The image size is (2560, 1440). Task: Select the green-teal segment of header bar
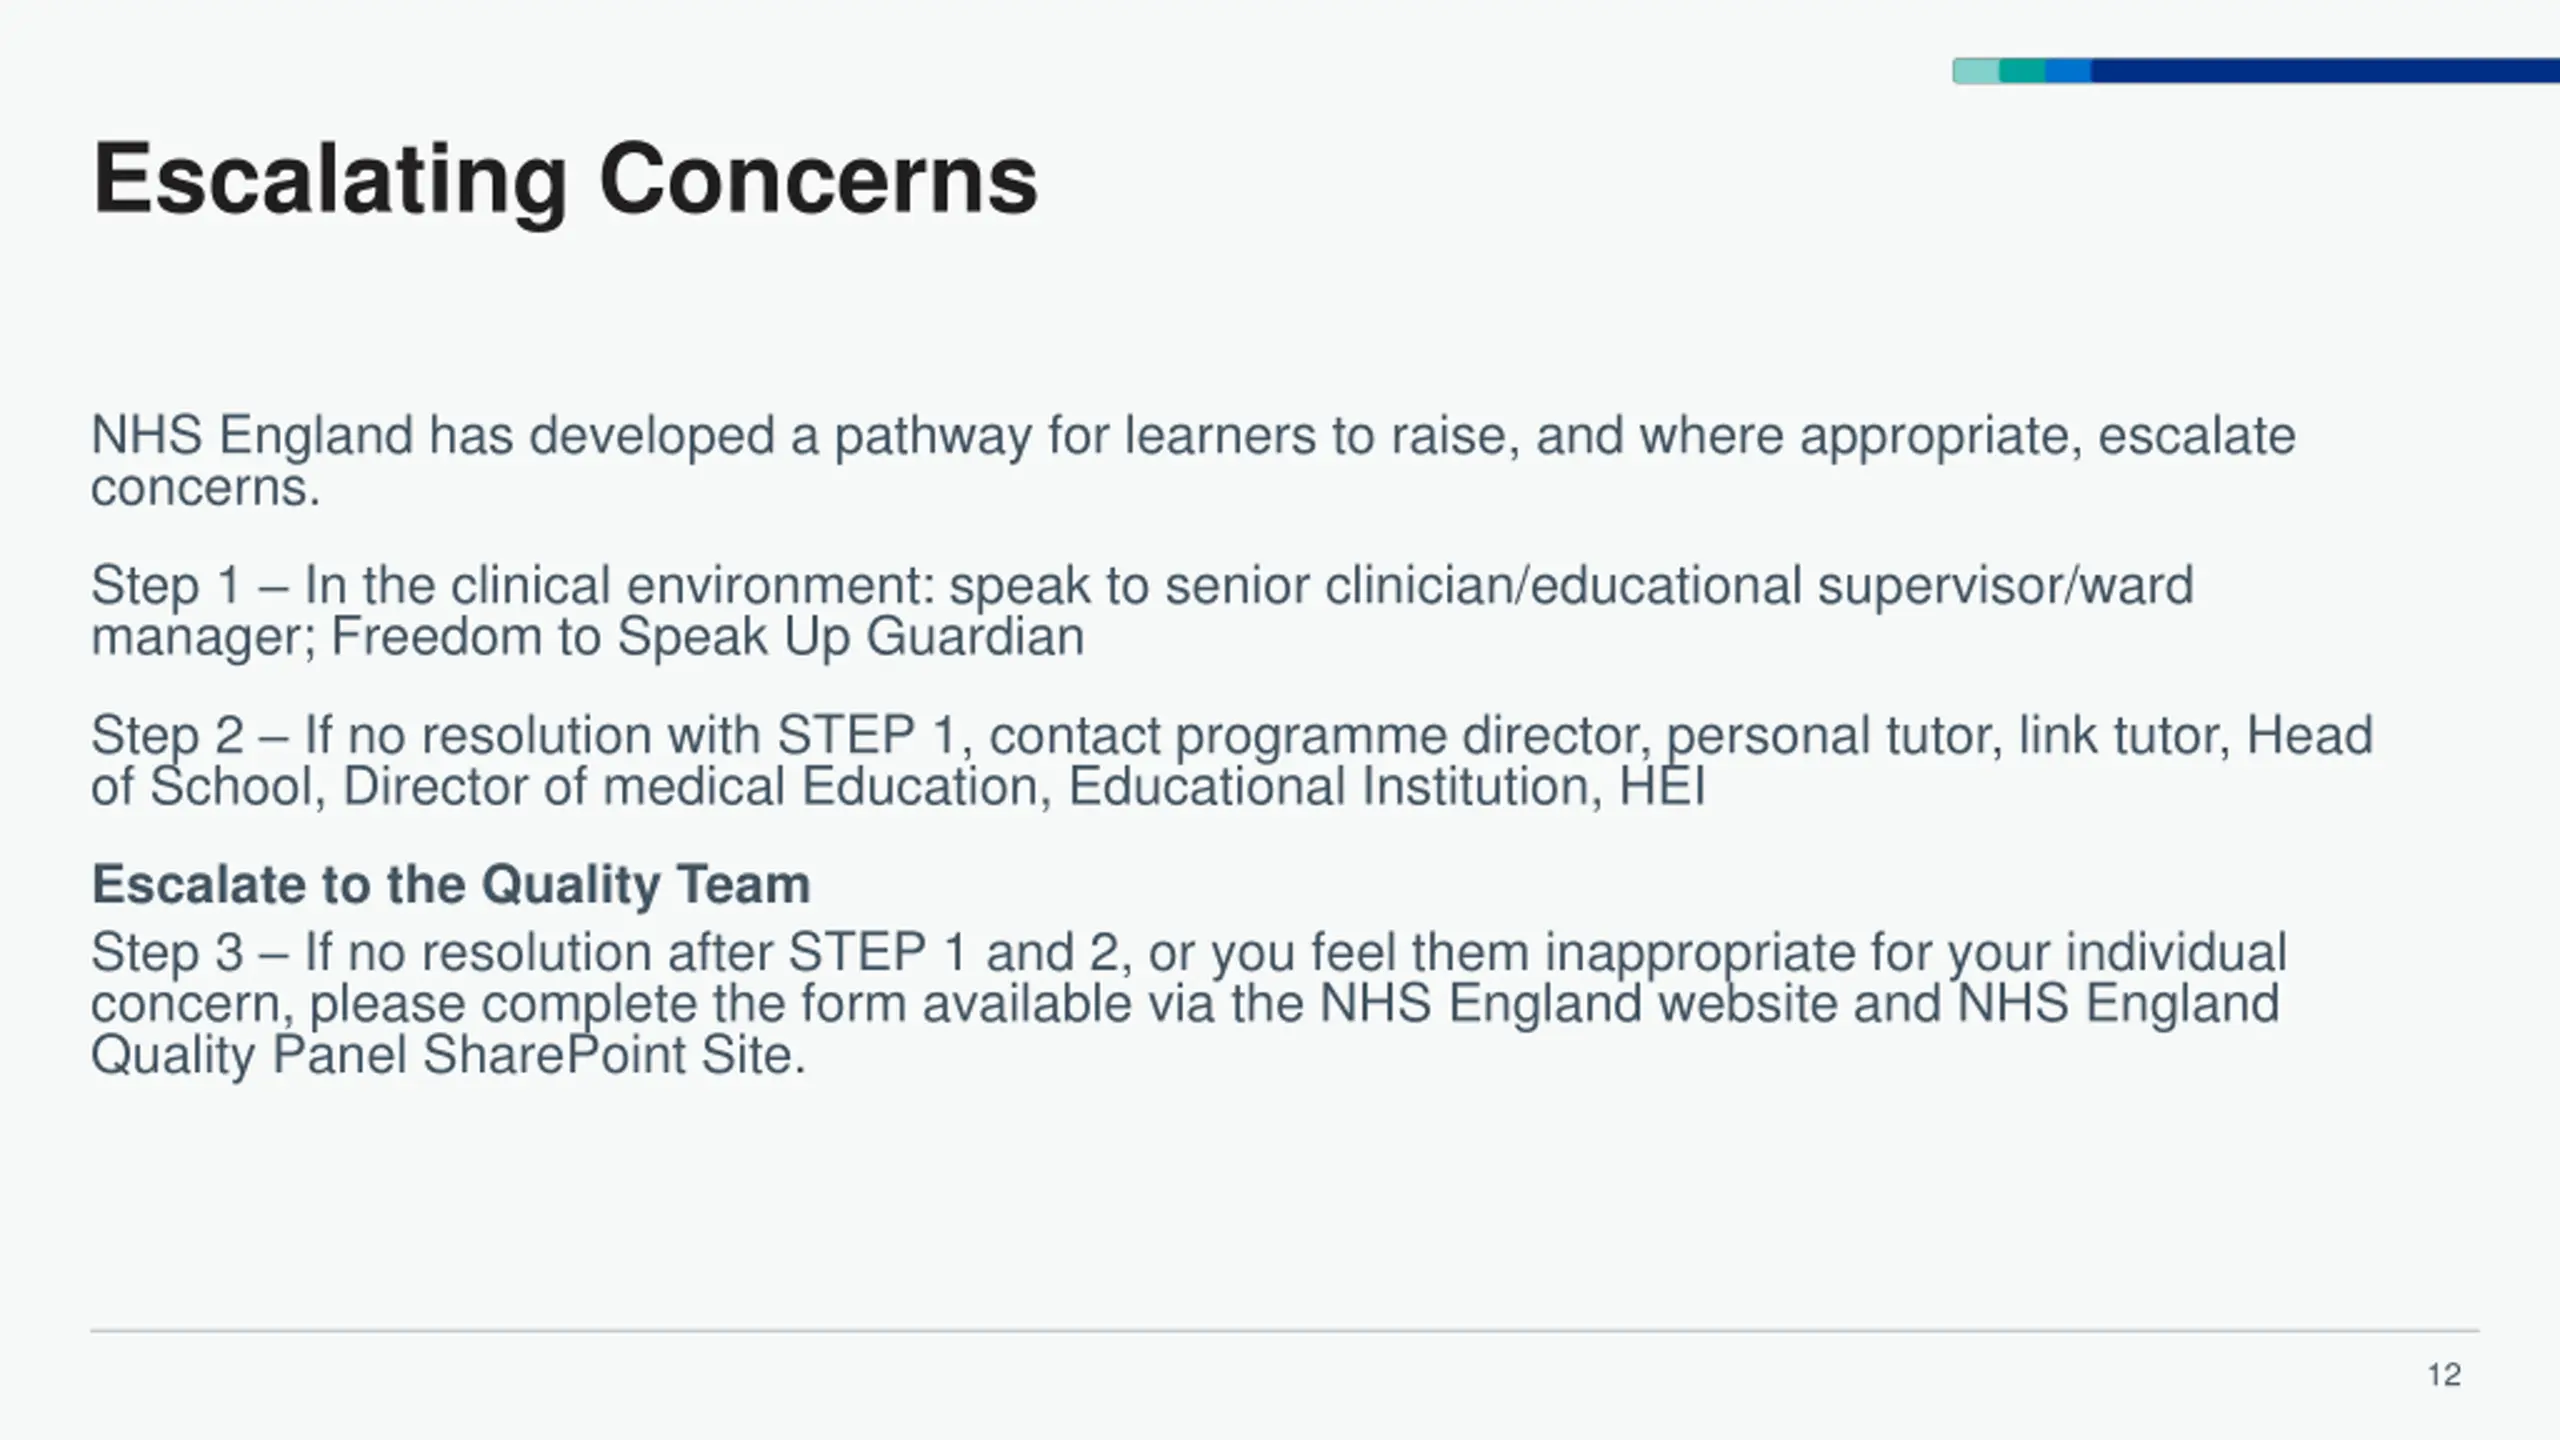coord(2022,71)
